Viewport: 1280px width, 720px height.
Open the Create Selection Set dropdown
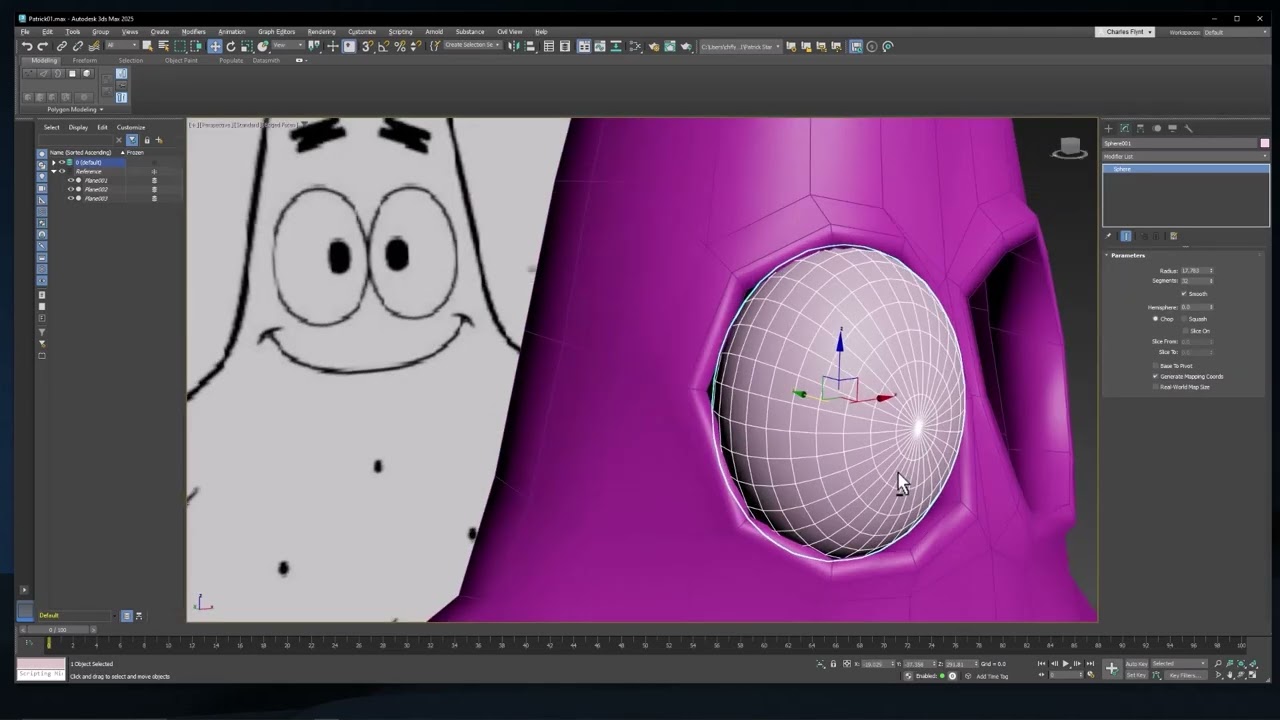[x=474, y=46]
